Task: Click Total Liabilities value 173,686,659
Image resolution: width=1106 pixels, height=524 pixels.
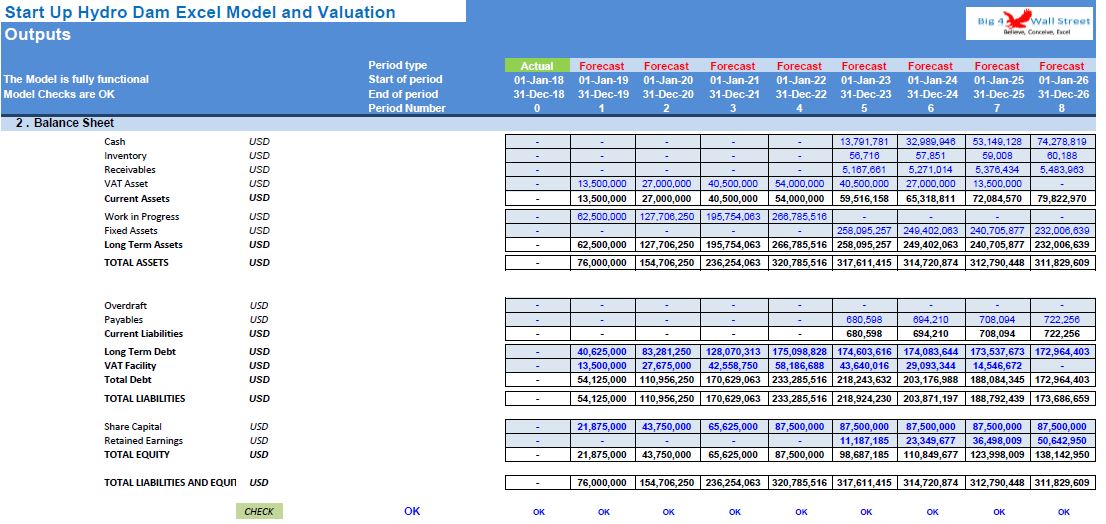Action: tap(1063, 398)
